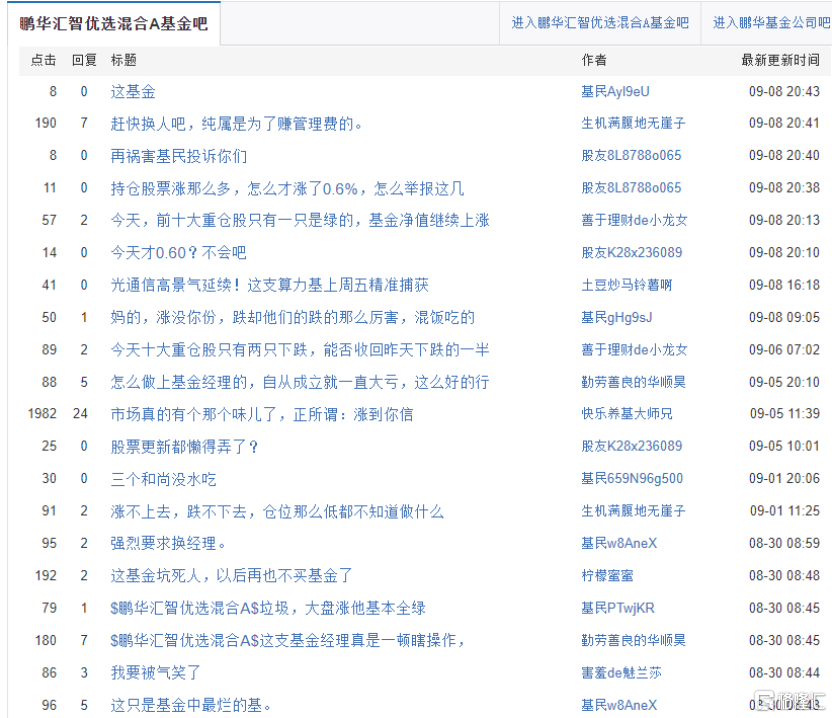832x718 pixels.
Task: Open post 怎么做上基金经理的，自从成立就一直大亏
Action: (x=300, y=382)
